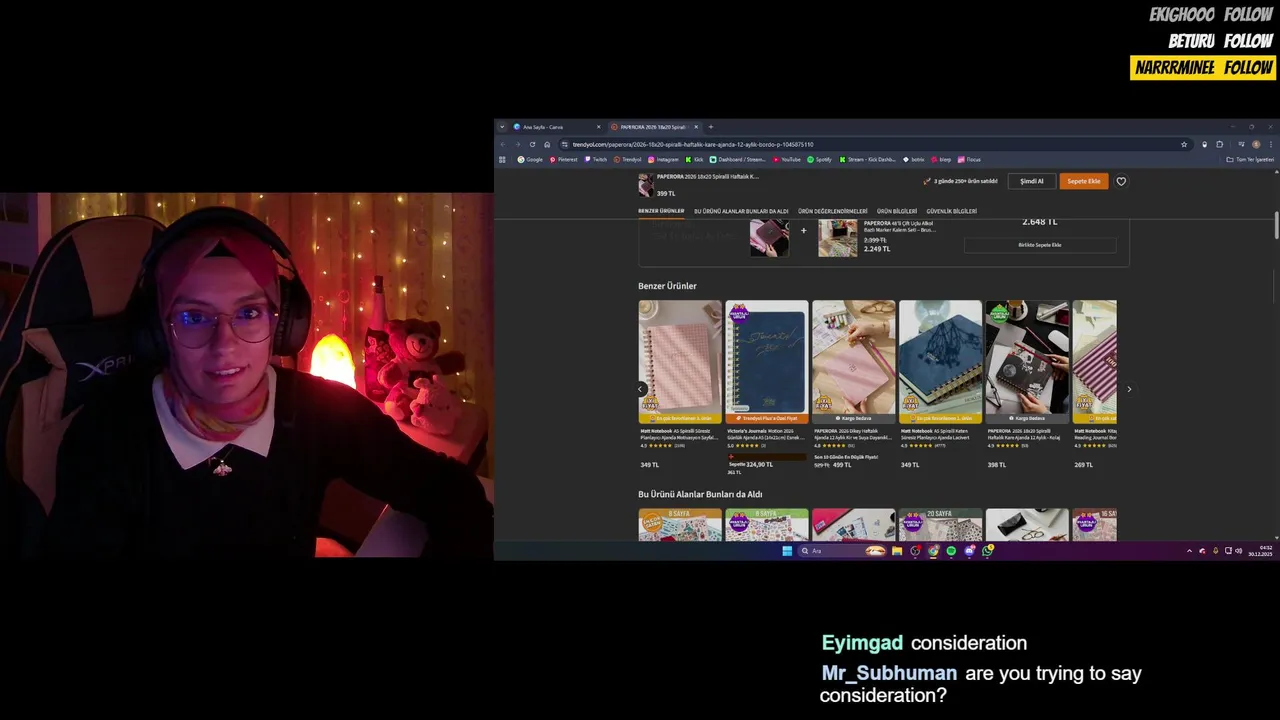Add product to favorites with heart icon
Image resolution: width=1280 pixels, height=720 pixels.
click(1121, 181)
